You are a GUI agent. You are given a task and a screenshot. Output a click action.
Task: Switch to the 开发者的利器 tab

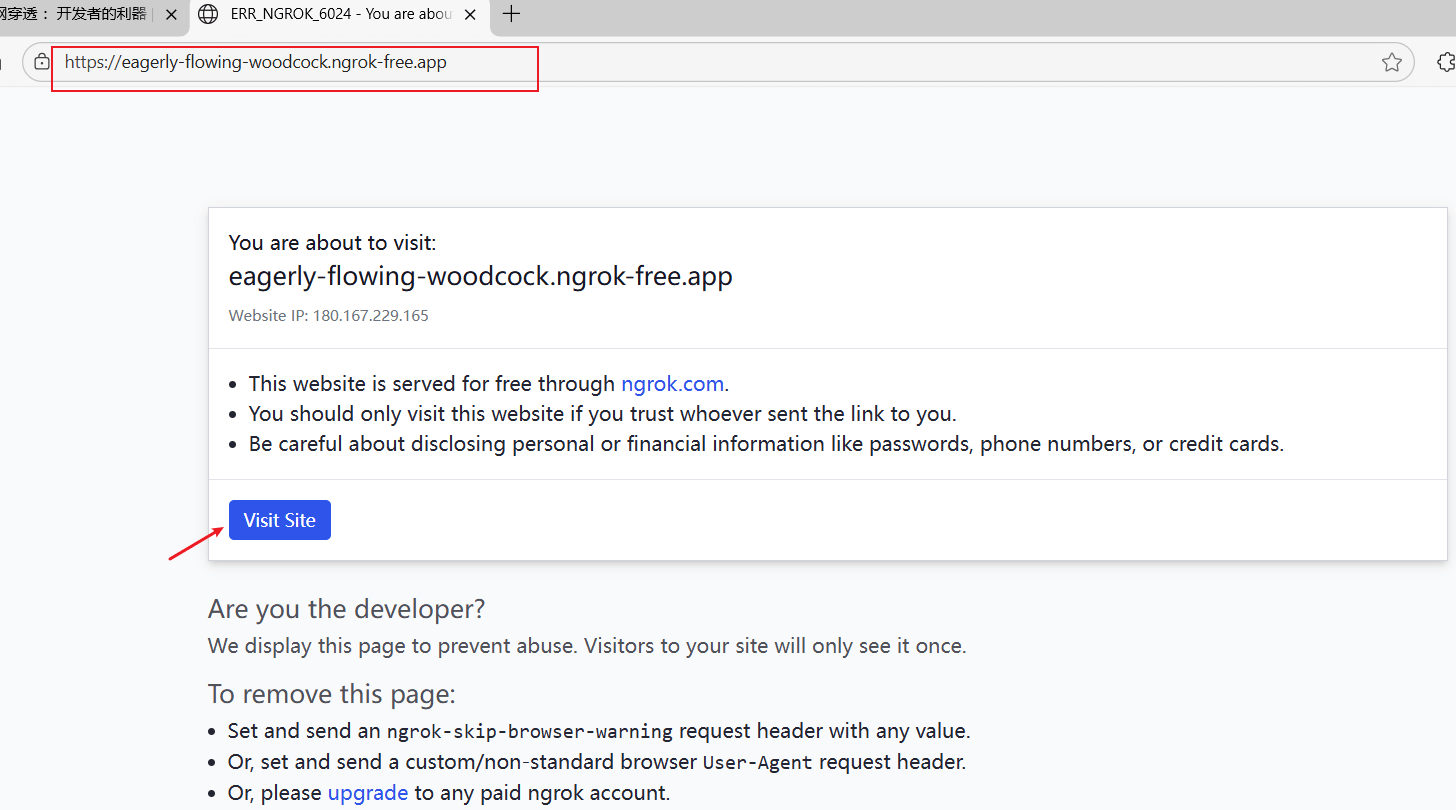coord(75,15)
